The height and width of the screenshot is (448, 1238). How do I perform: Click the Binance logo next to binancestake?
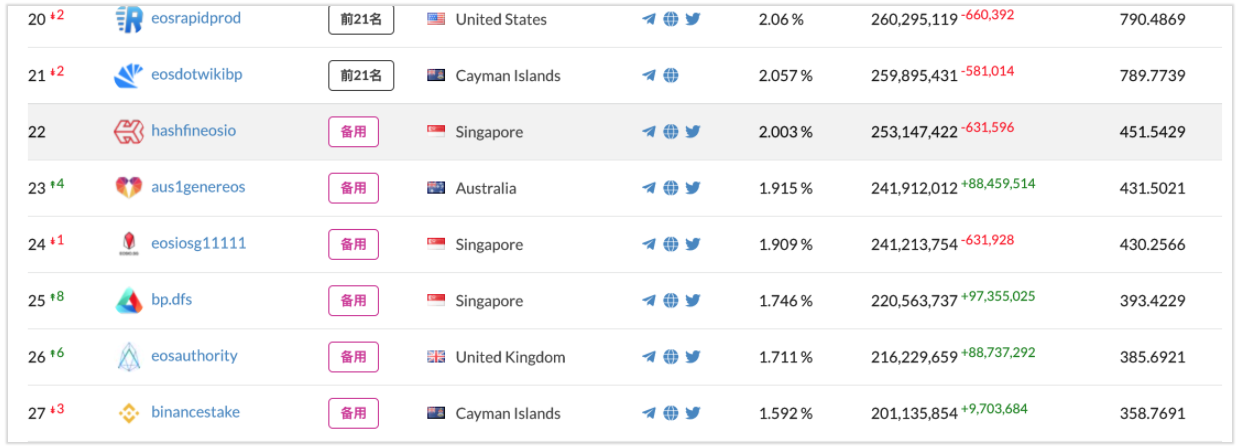(129, 412)
